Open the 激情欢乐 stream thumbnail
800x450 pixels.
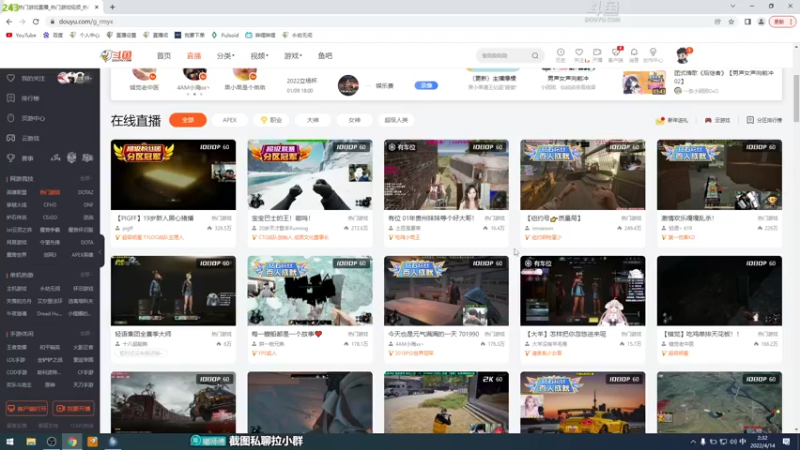pyautogui.click(x=719, y=174)
